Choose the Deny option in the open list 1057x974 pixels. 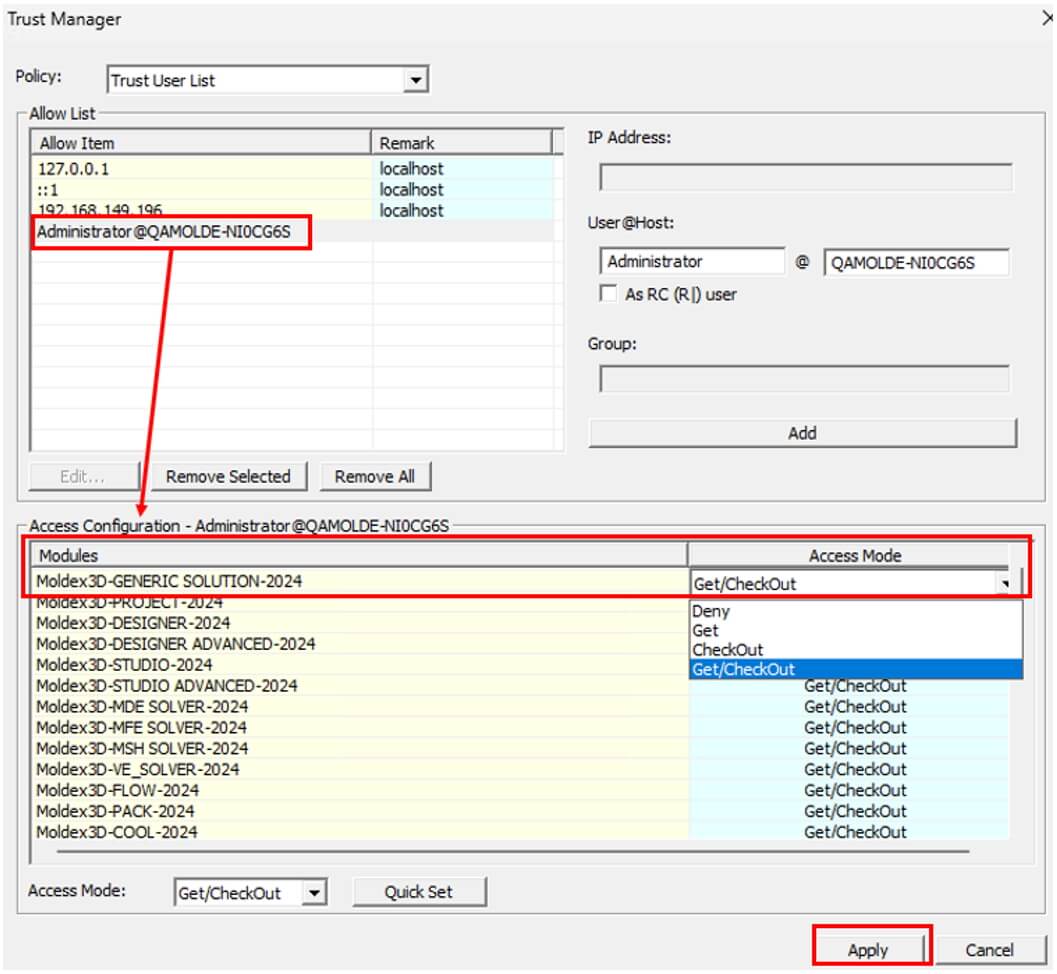(x=855, y=611)
